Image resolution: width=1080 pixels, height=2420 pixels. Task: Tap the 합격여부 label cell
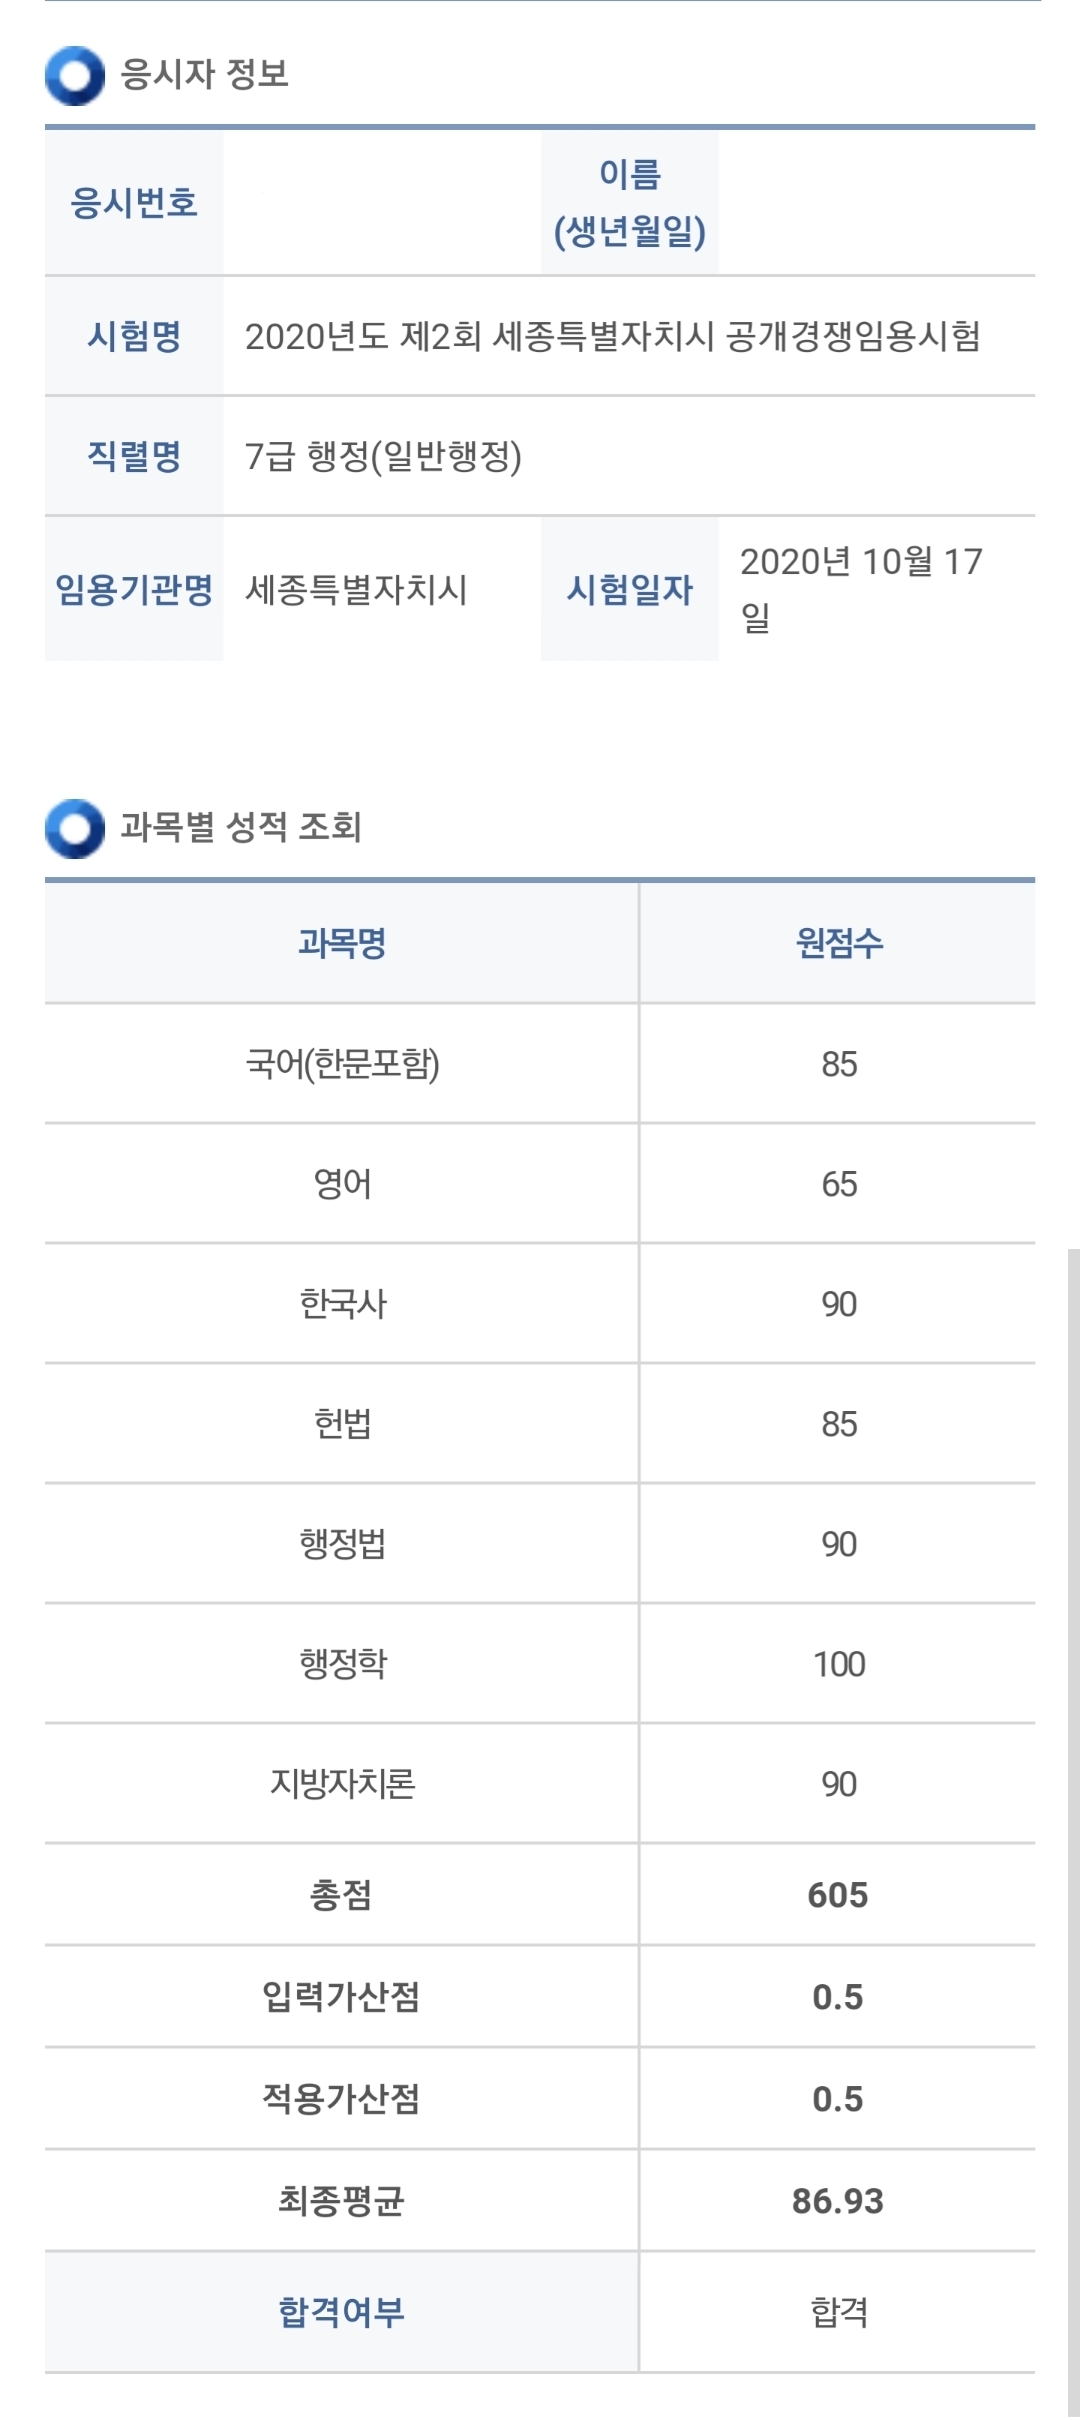click(x=342, y=2312)
